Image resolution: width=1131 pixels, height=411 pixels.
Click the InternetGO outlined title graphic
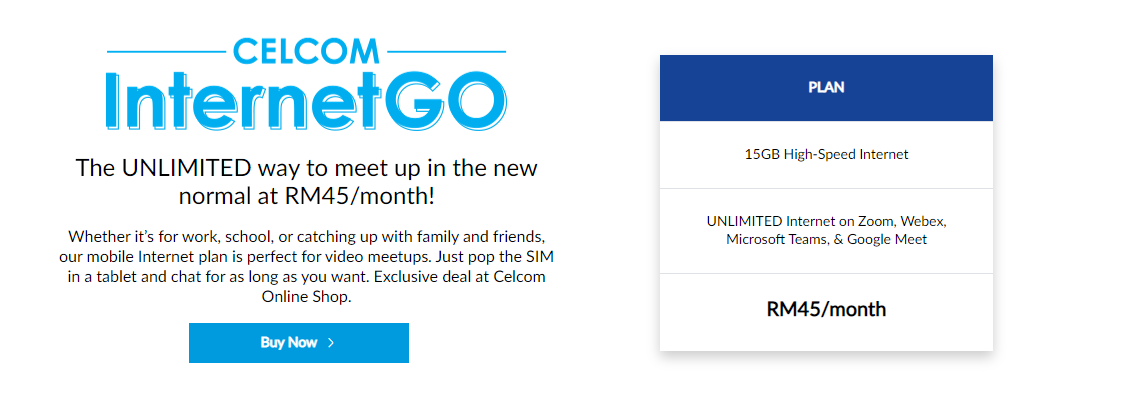pyautogui.click(x=307, y=100)
